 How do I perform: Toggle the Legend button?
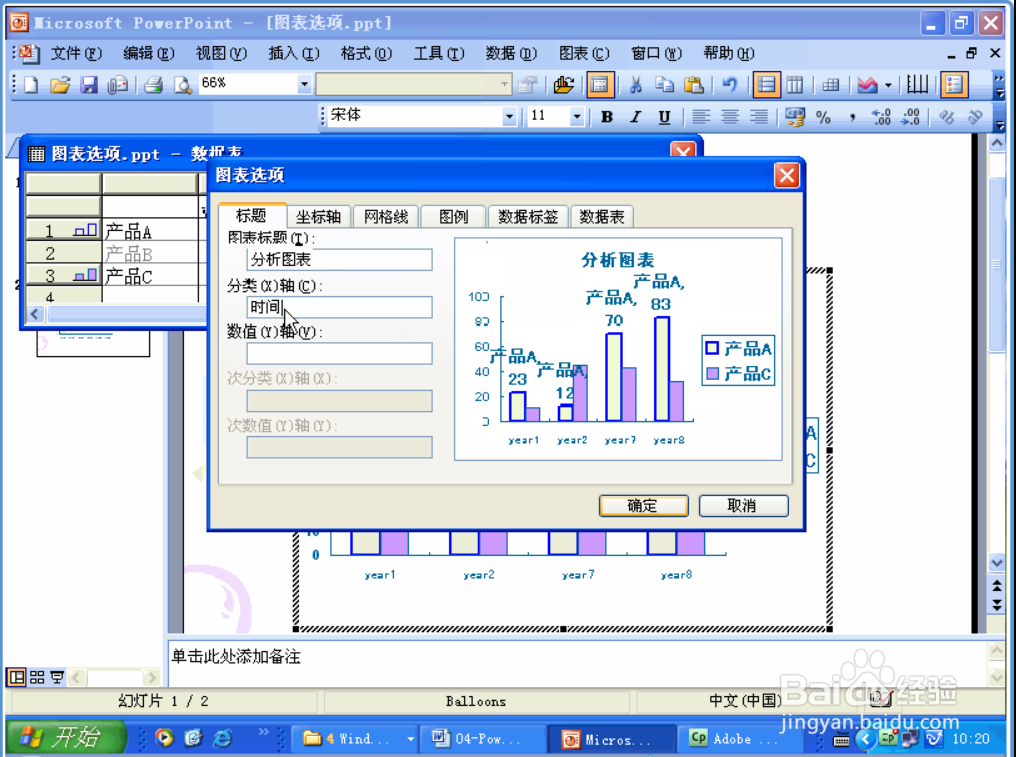click(x=954, y=85)
